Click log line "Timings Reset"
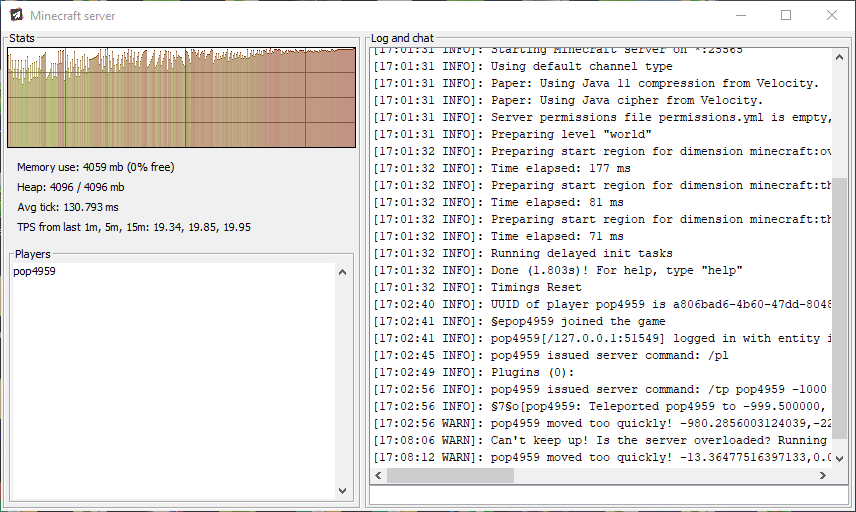This screenshot has width=856, height=512. [478, 287]
